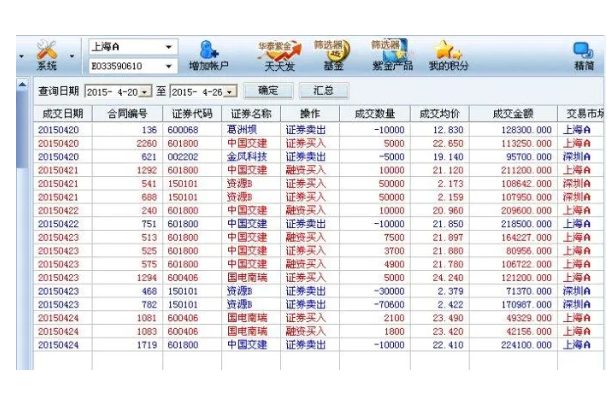Click the 交易市场 column header
This screenshot has height=409, width=613.
581,114
